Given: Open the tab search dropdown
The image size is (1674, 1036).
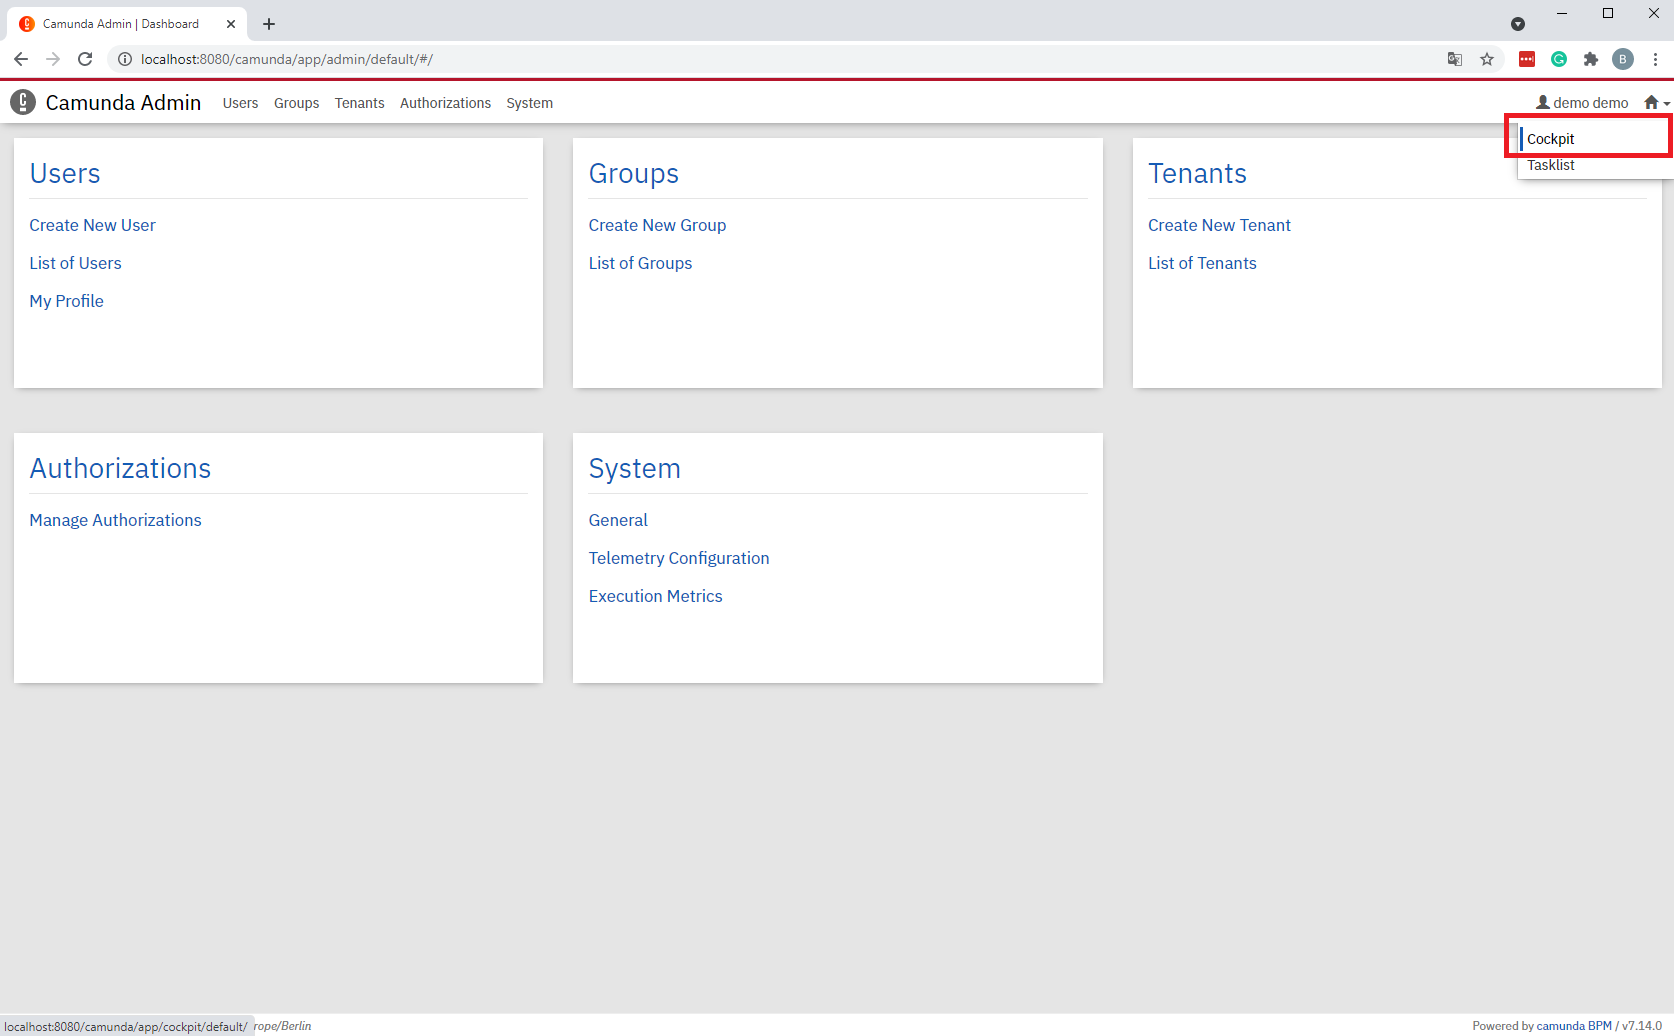Looking at the screenshot, I should (x=1518, y=24).
